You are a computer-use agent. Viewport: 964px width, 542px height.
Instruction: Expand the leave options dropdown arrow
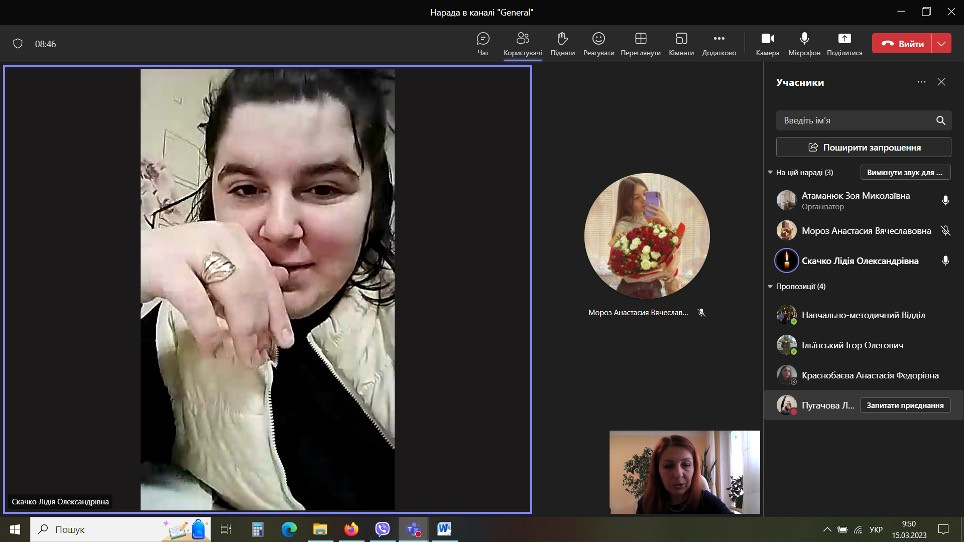click(x=942, y=44)
